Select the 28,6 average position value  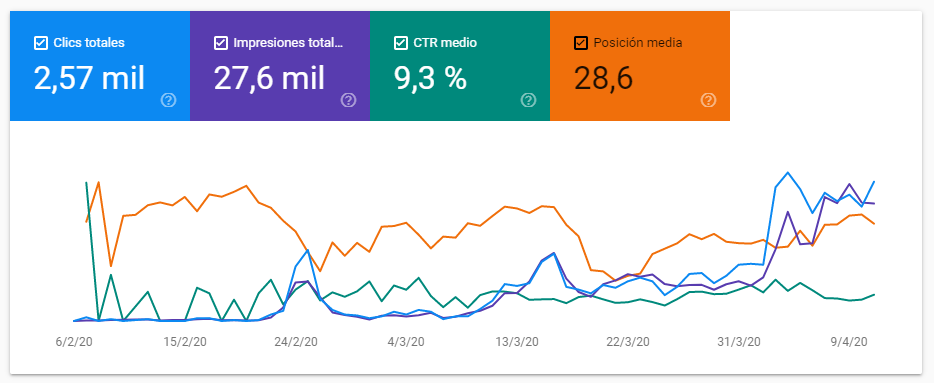(x=603, y=78)
